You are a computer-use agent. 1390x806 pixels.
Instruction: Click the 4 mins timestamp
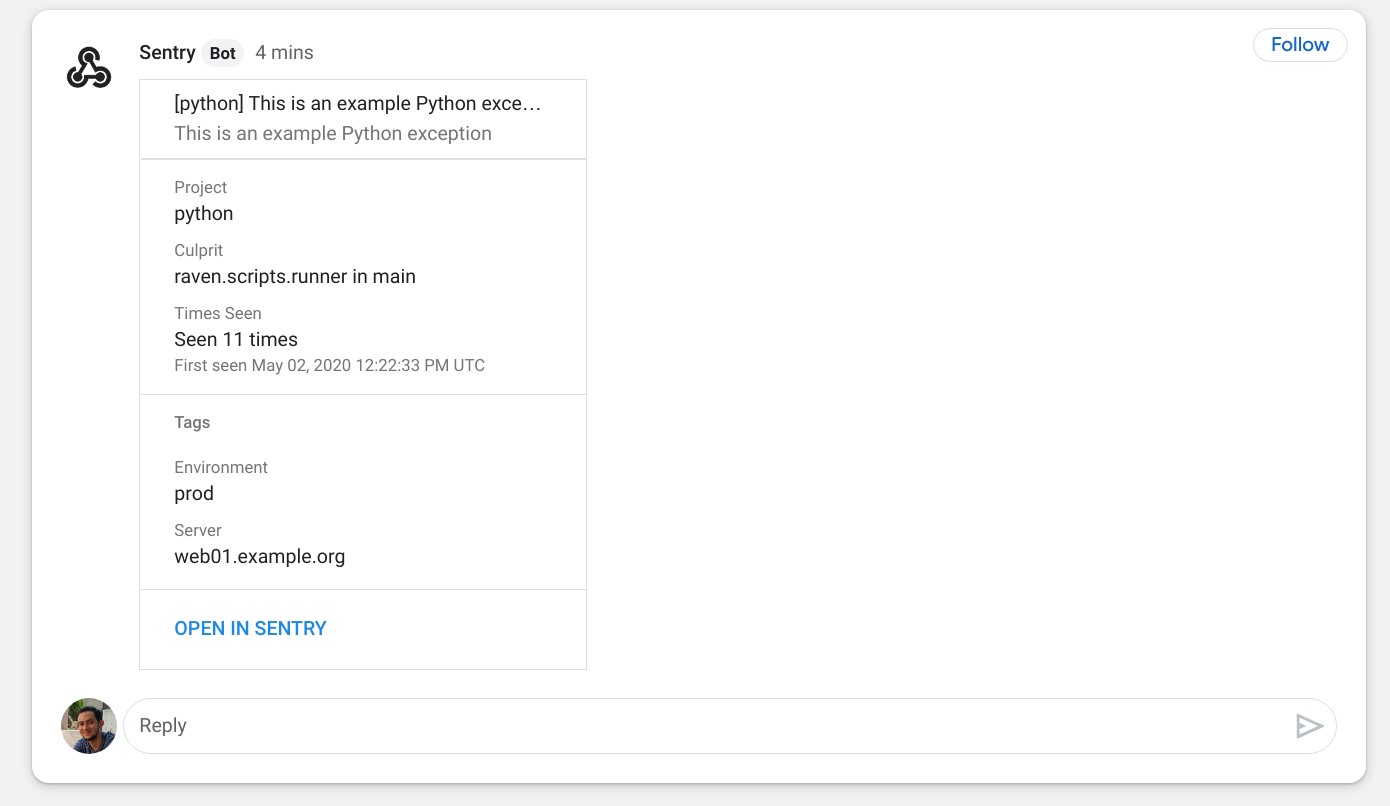tap(284, 52)
